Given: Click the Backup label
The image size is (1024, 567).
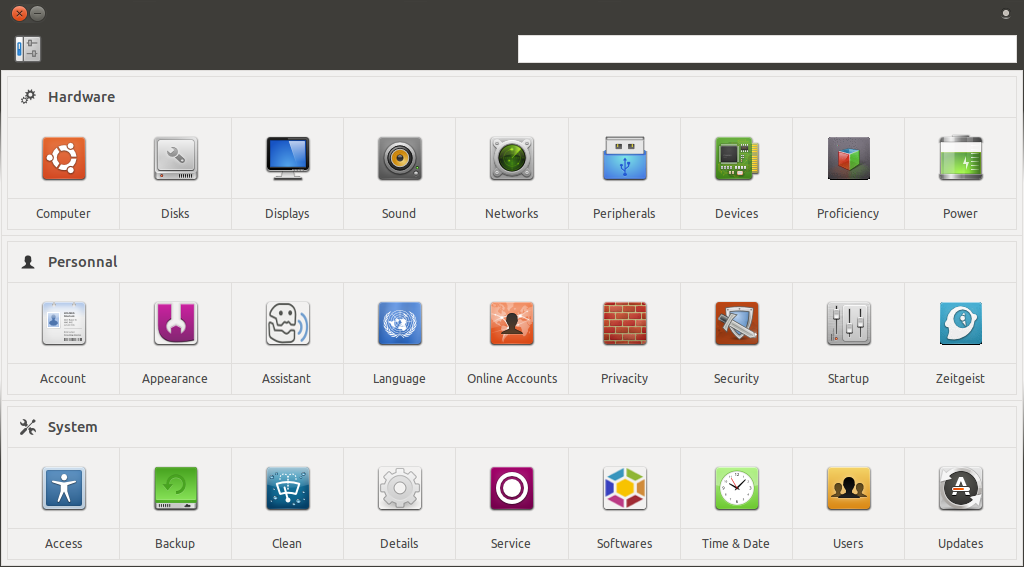Looking at the screenshot, I should pyautogui.click(x=175, y=543).
